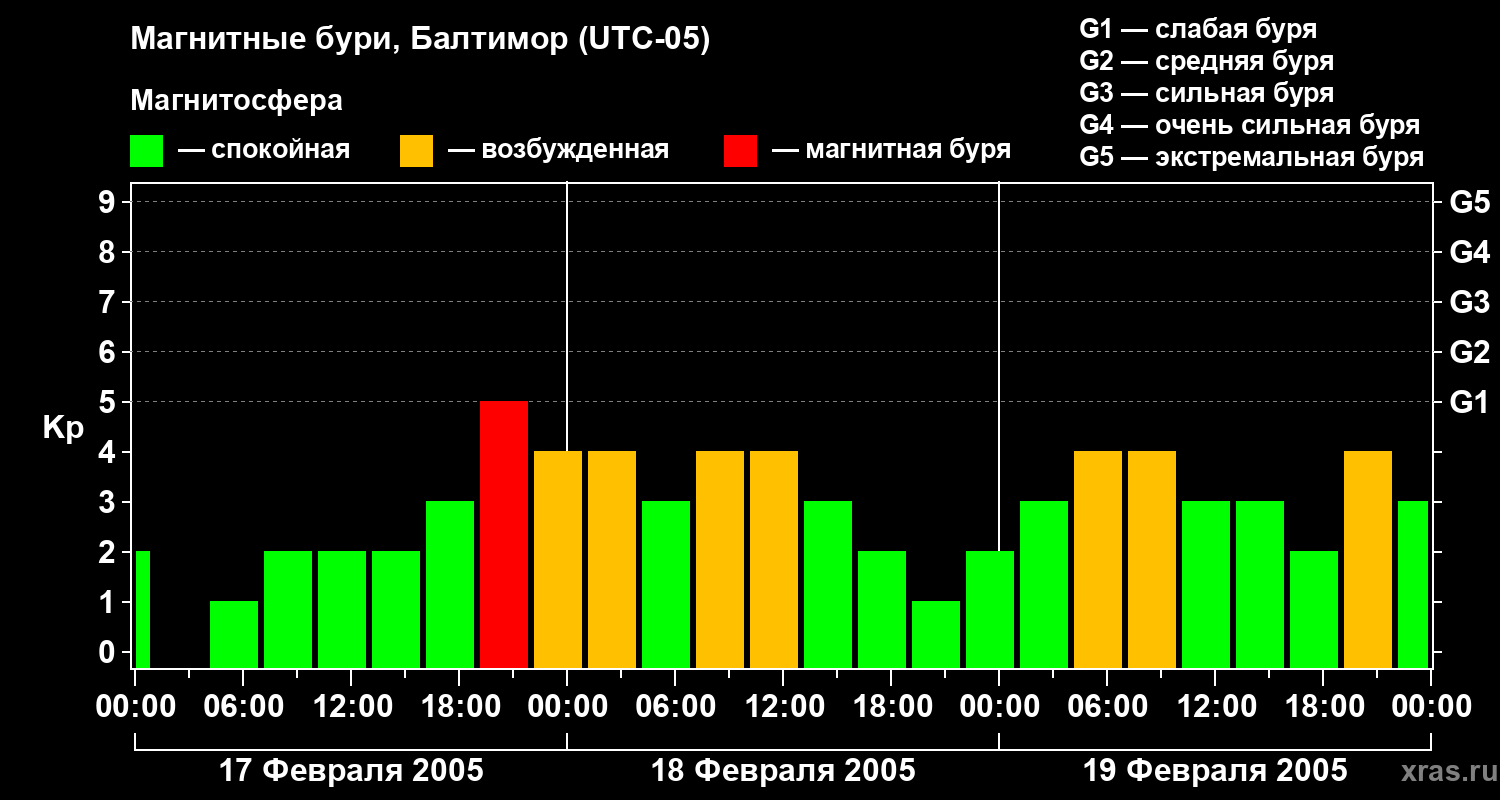Click the date label '19 Февраля 2005'
Screen dimensions: 1500x800
pyautogui.click(x=1215, y=771)
